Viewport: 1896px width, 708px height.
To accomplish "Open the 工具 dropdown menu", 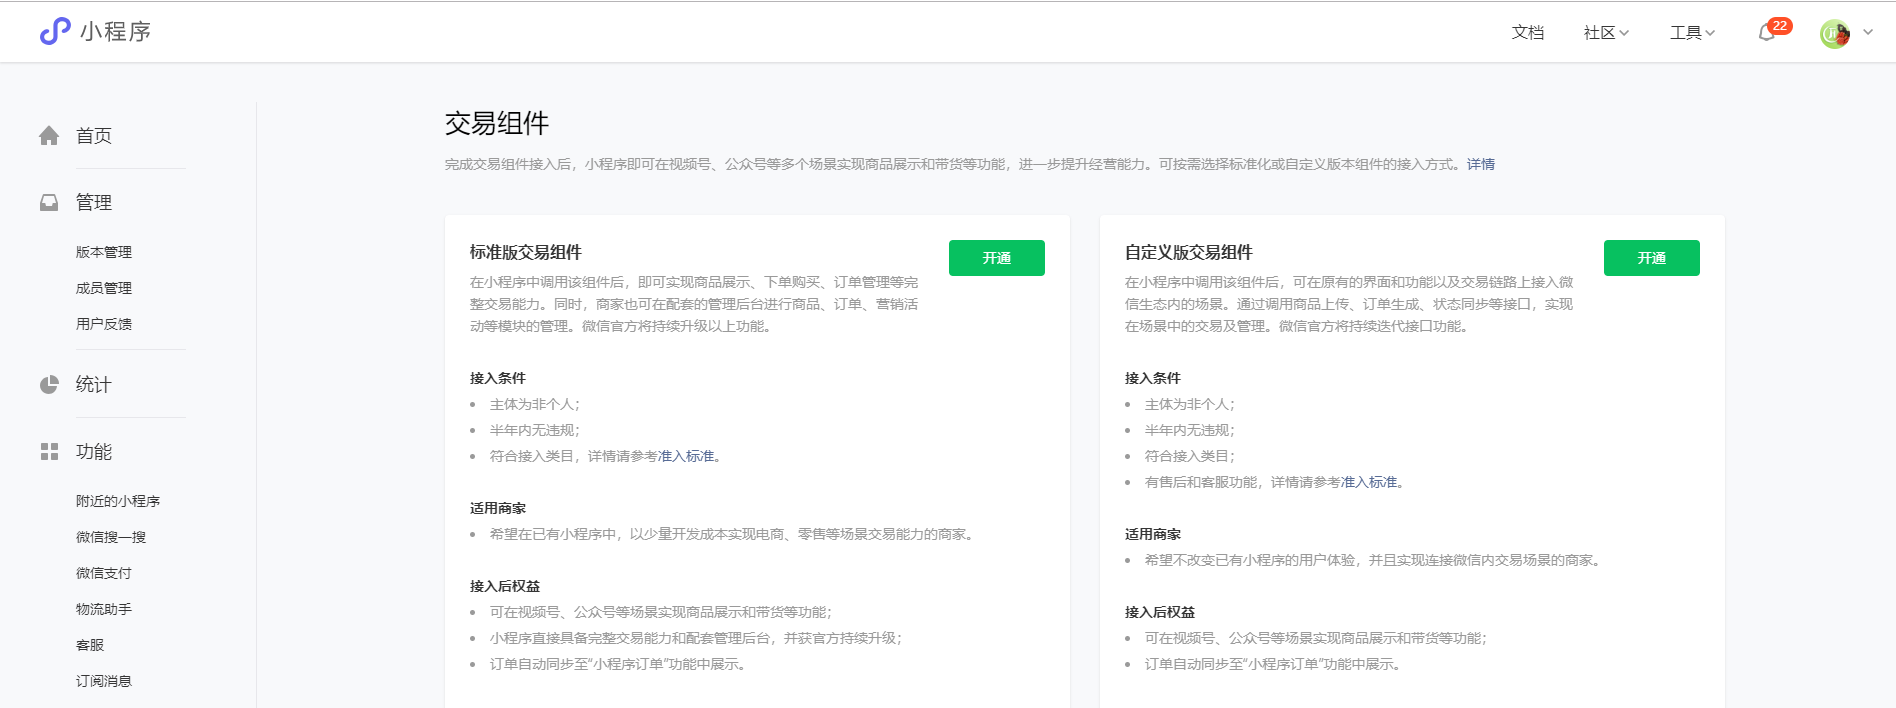I will [1692, 33].
